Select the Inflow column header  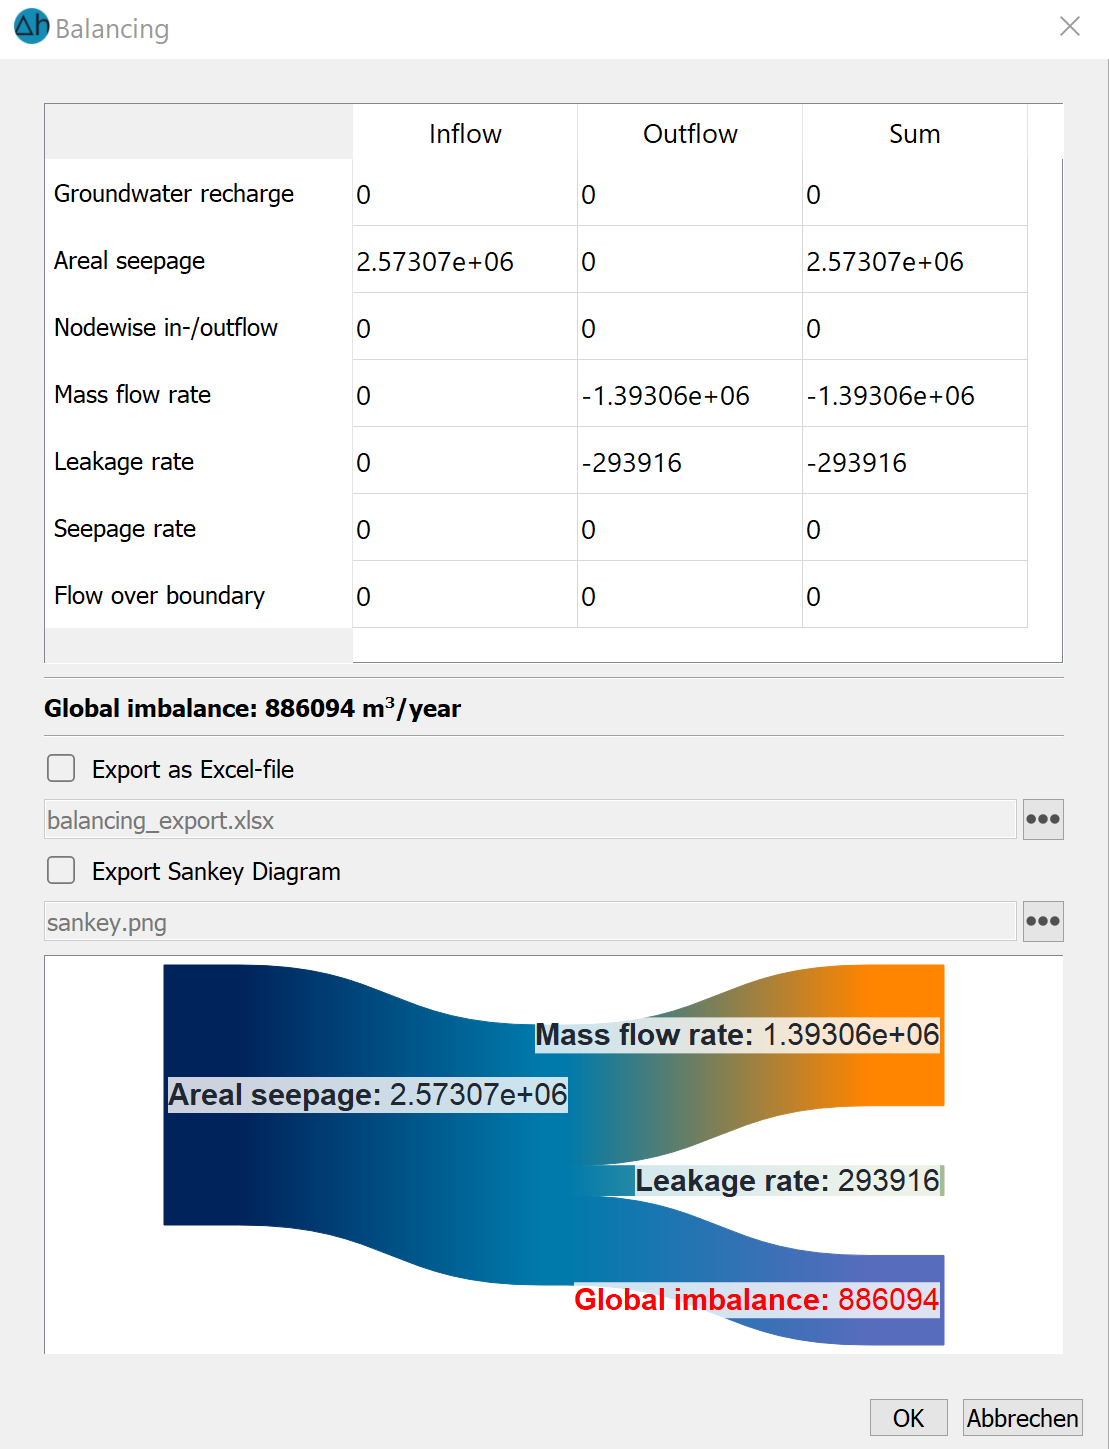click(x=465, y=133)
